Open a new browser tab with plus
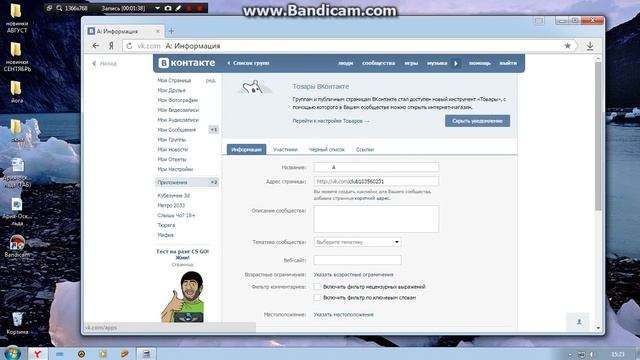The height and width of the screenshot is (360, 640). coord(171,31)
